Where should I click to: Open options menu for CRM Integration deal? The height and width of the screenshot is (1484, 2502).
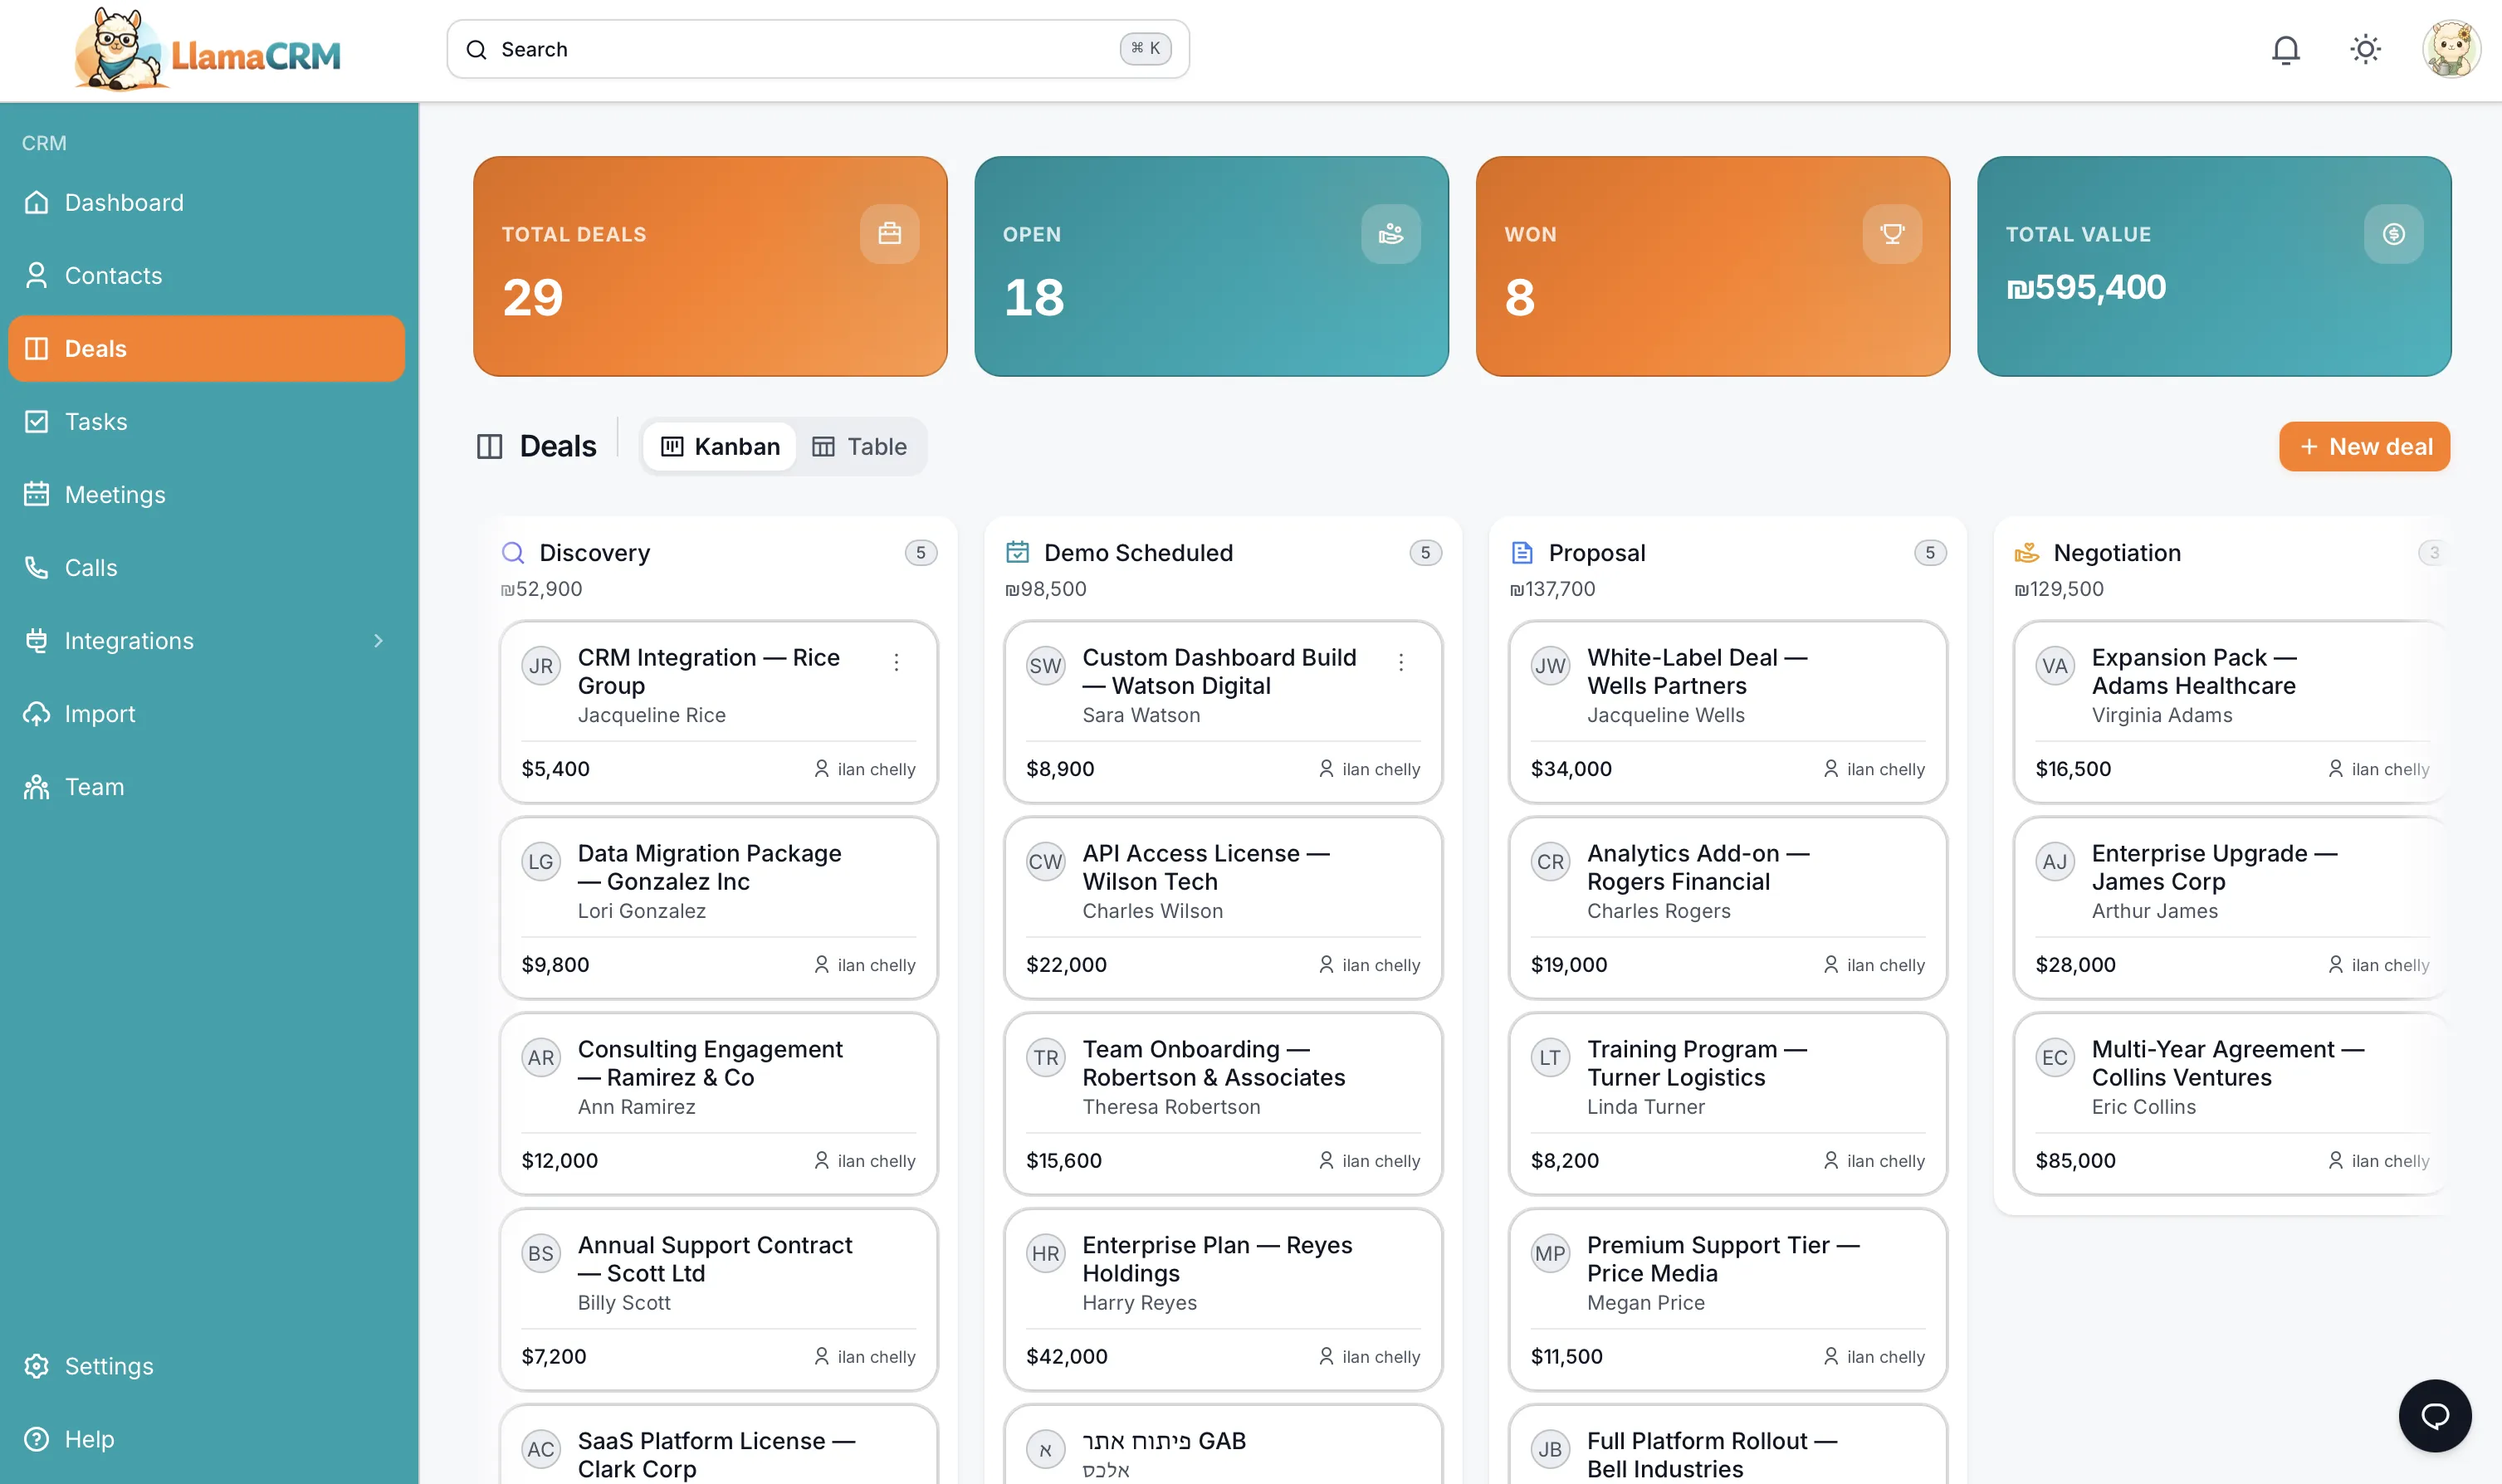click(x=896, y=662)
